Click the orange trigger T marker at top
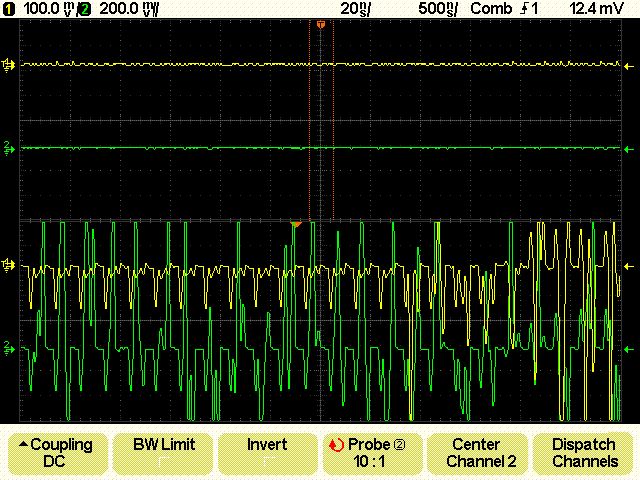Viewport: 640px width, 480px height. (x=321, y=24)
